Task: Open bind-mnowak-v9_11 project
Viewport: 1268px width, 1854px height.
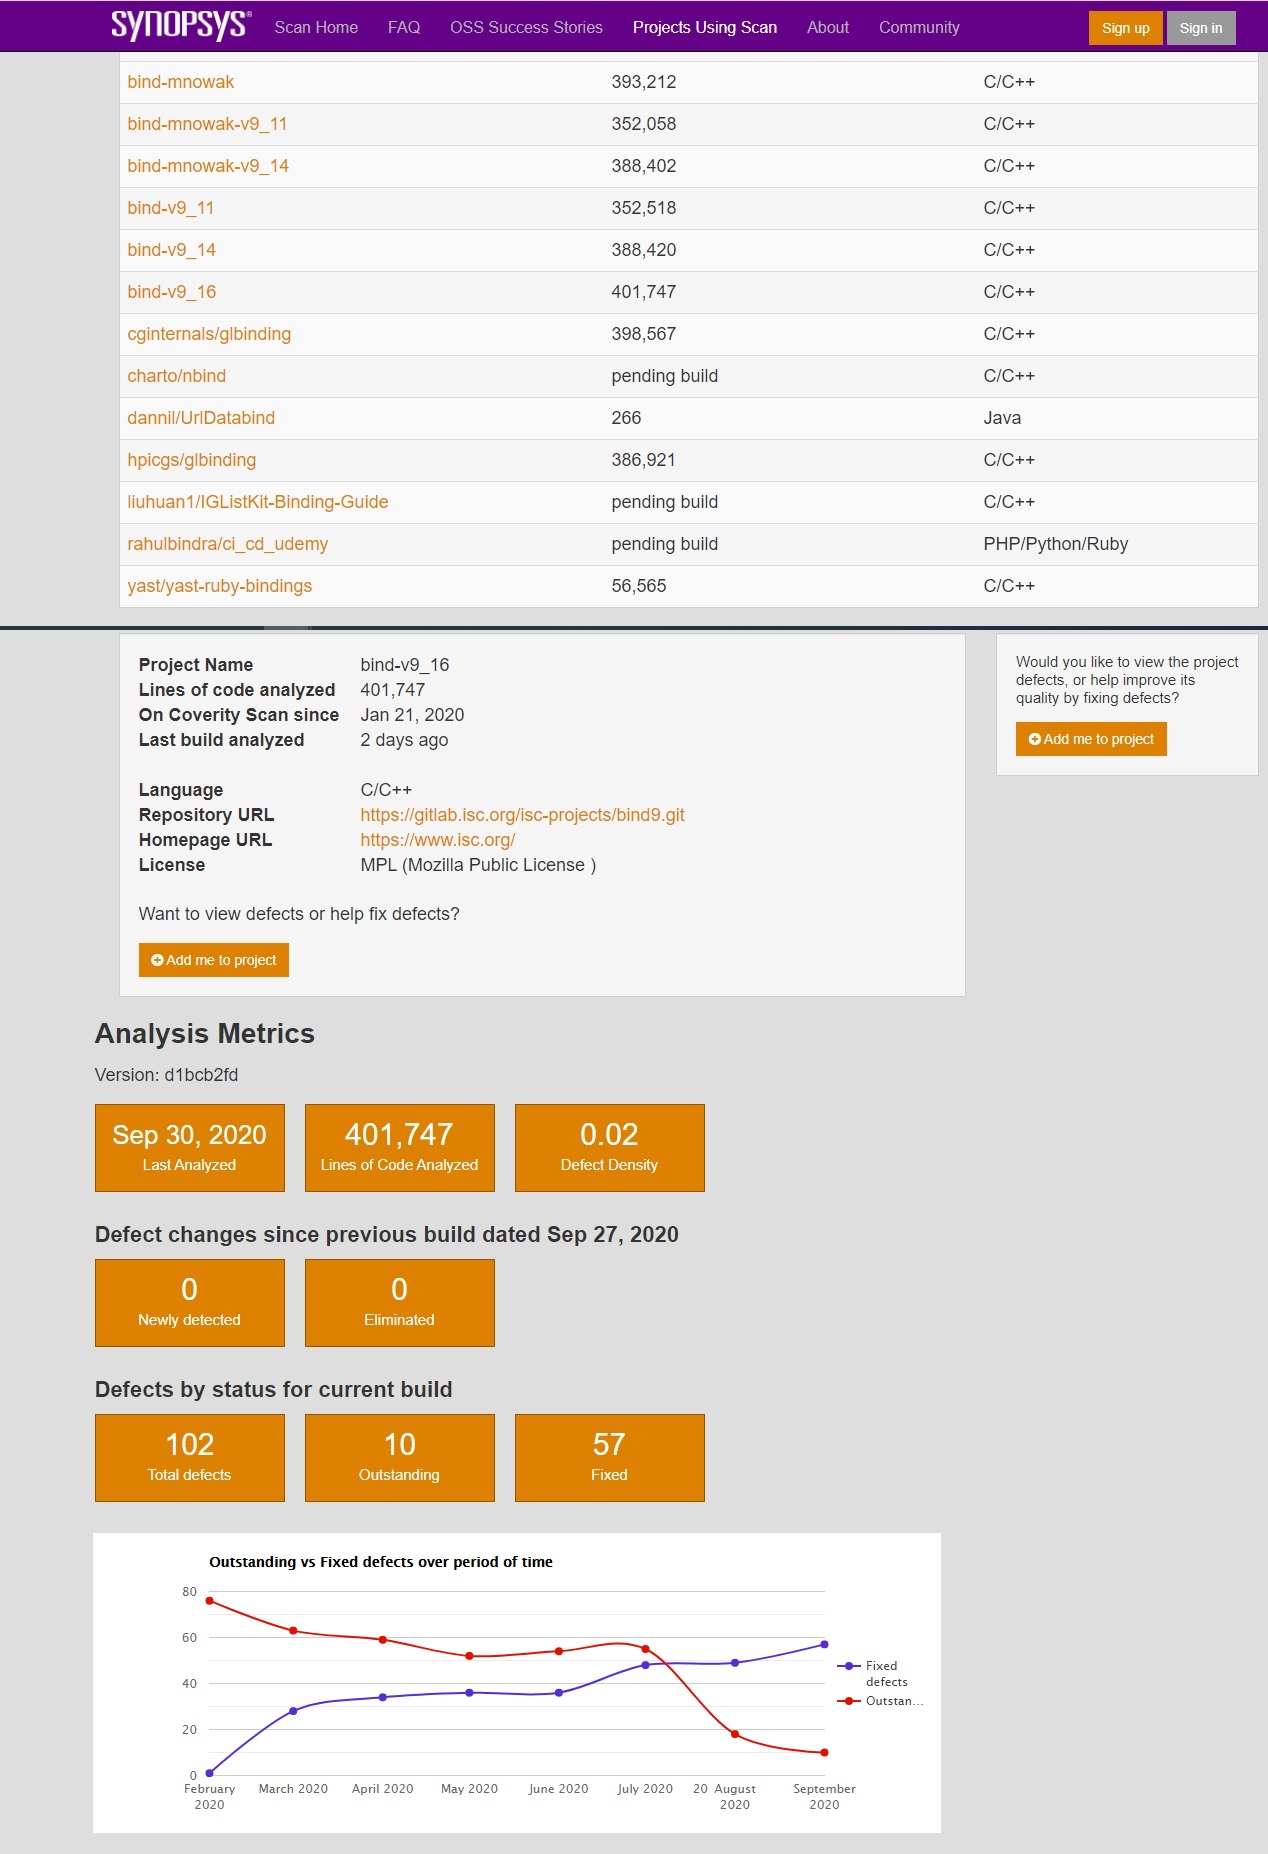Action: click(x=207, y=124)
